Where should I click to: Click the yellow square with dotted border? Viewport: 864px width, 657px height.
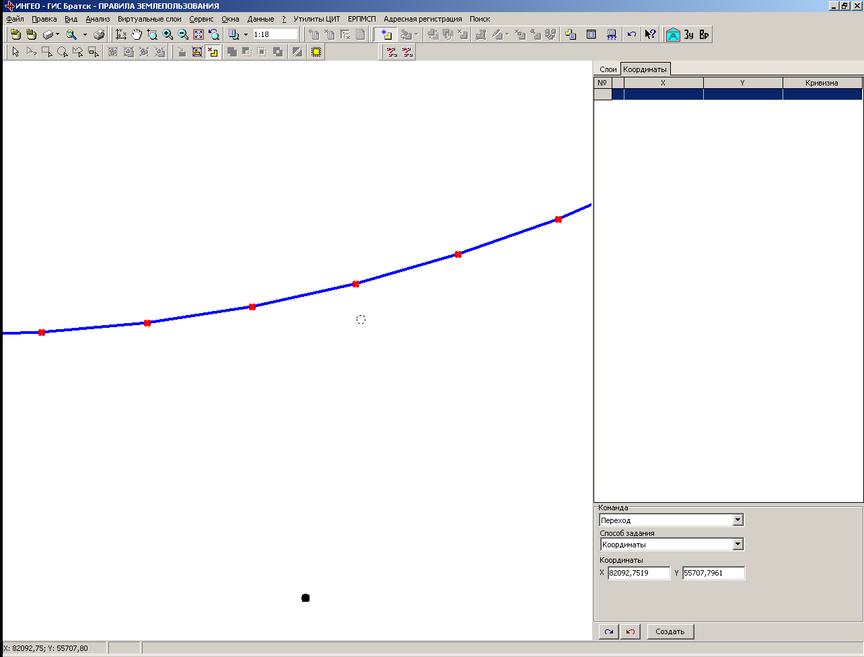(x=316, y=52)
